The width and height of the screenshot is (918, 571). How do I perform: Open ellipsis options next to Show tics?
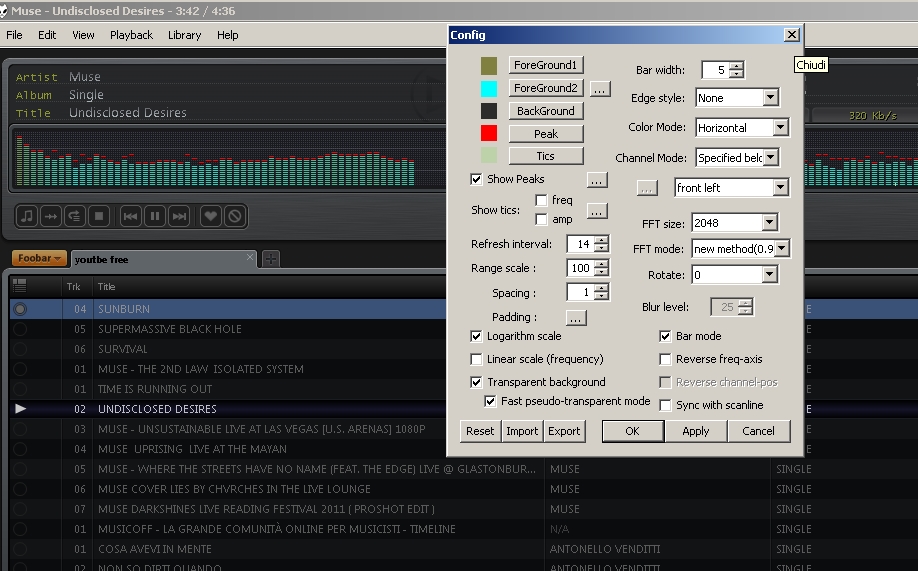click(597, 211)
